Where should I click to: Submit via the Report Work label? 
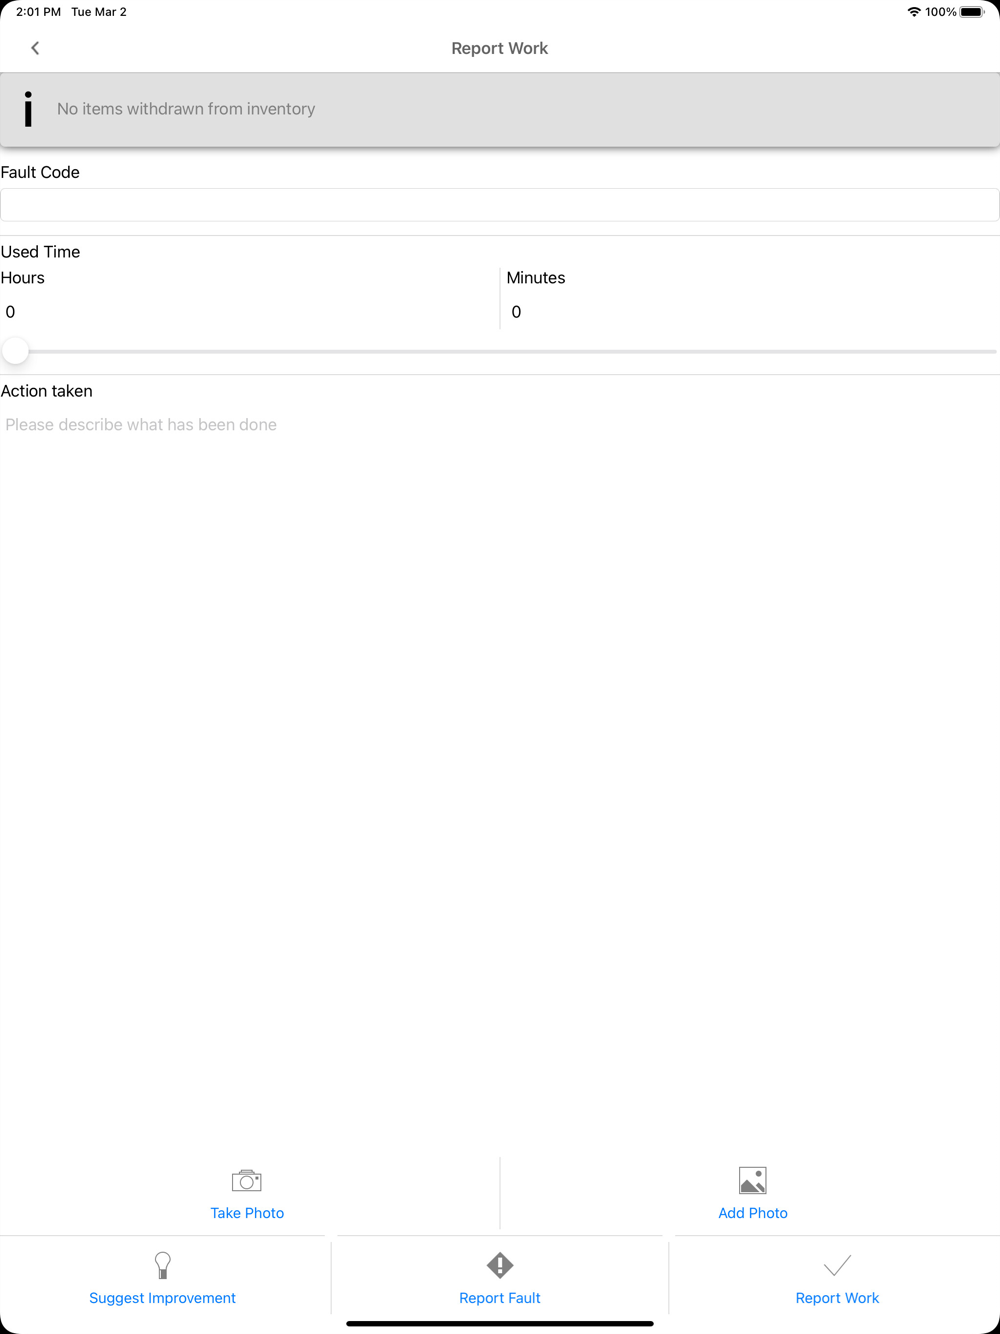[837, 1298]
